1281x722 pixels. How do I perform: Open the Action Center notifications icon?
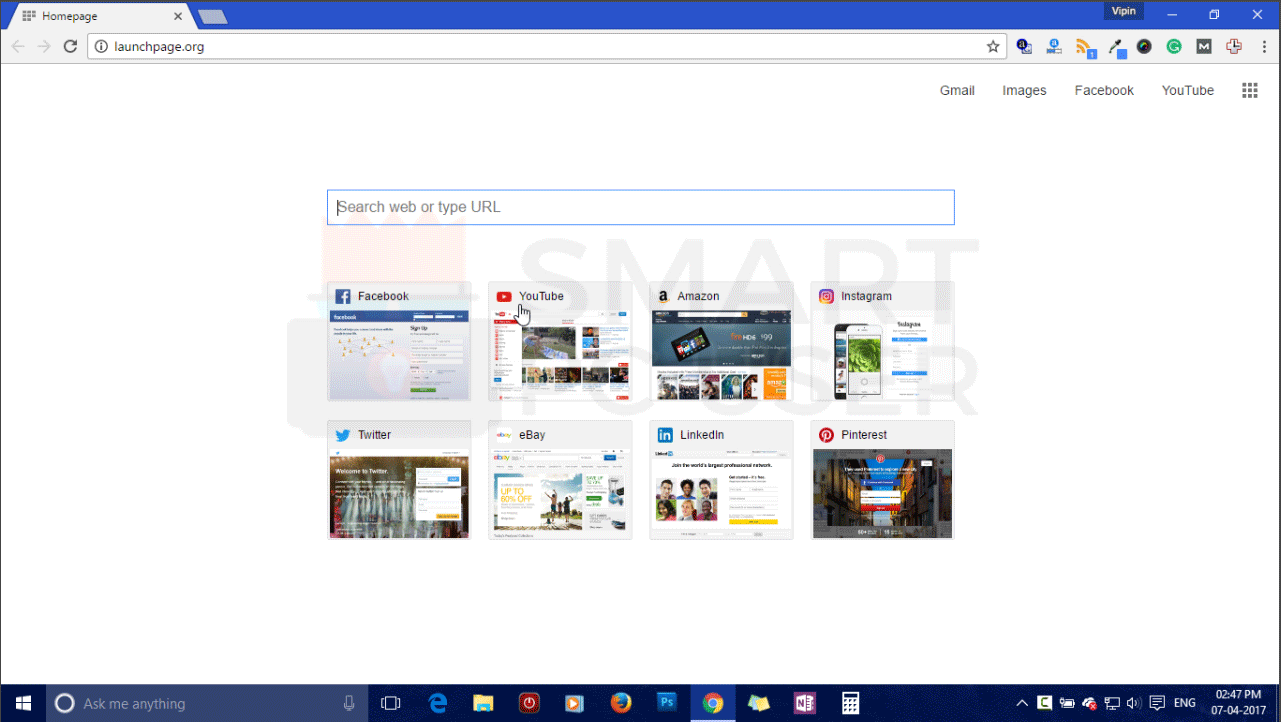tap(1157, 703)
